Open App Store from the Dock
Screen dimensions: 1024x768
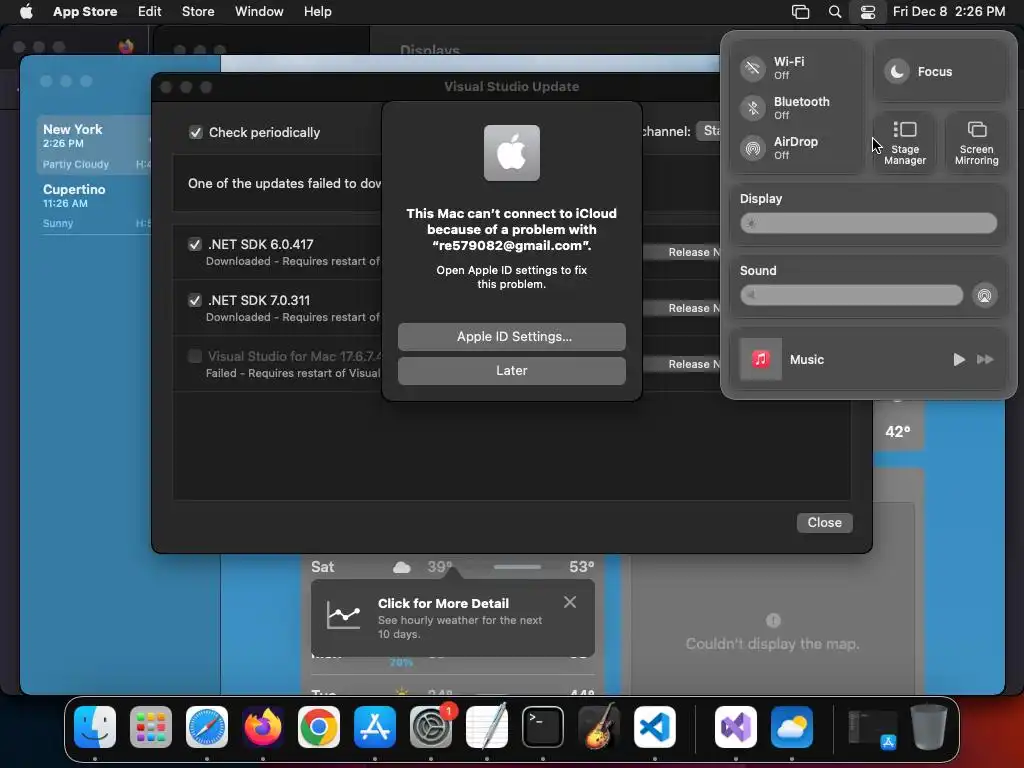[x=375, y=727]
